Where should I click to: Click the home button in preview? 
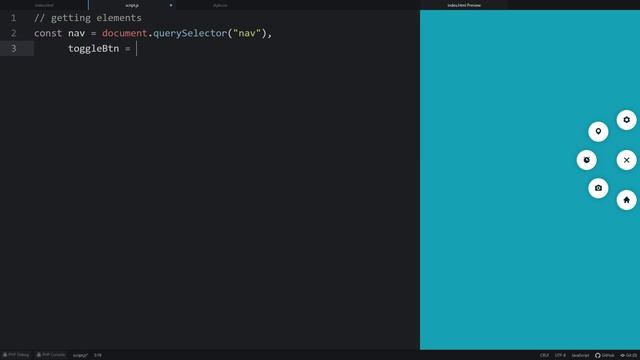(626, 200)
